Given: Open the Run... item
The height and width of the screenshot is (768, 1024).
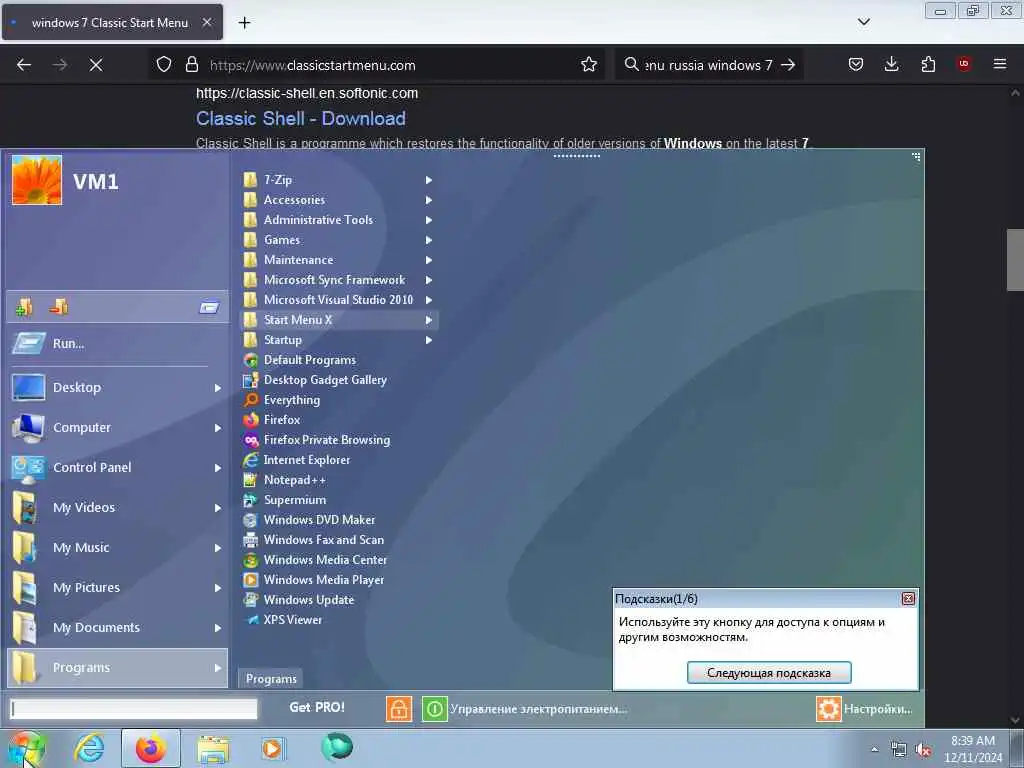Looking at the screenshot, I should 118,344.
